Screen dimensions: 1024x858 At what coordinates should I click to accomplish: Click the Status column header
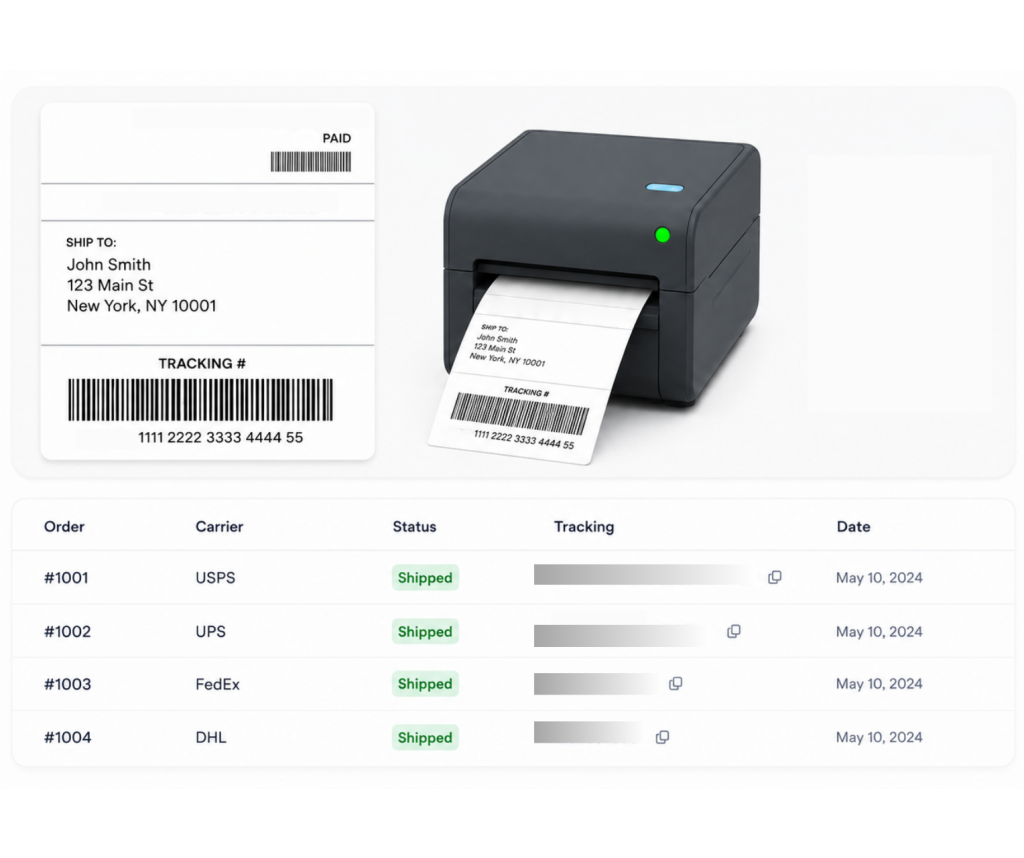click(x=415, y=527)
